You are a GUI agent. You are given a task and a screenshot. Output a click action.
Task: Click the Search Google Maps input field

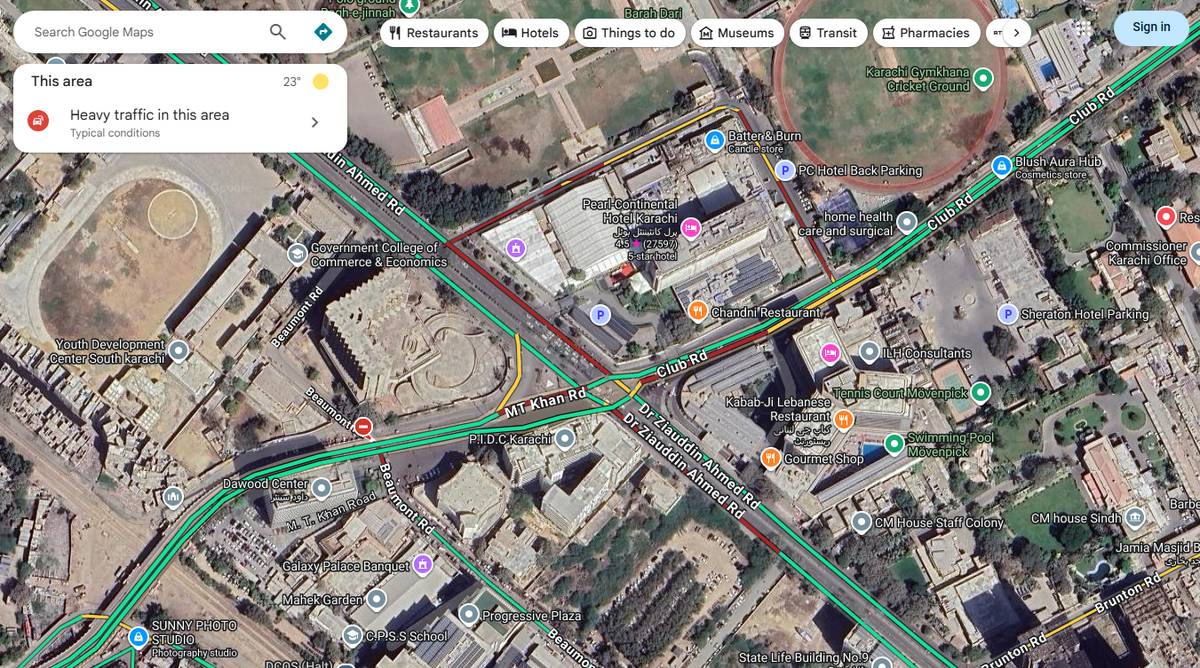click(140, 31)
